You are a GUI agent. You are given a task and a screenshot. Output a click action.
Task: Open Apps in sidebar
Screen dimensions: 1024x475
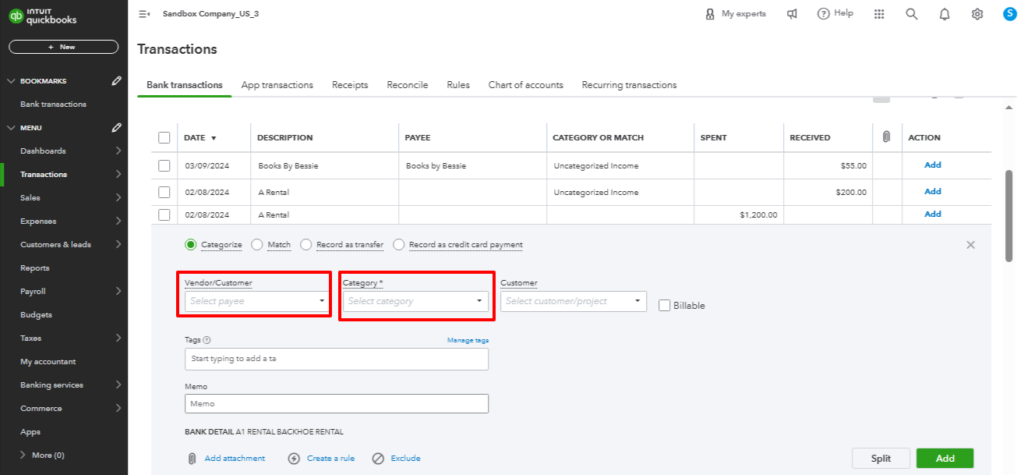(30, 432)
